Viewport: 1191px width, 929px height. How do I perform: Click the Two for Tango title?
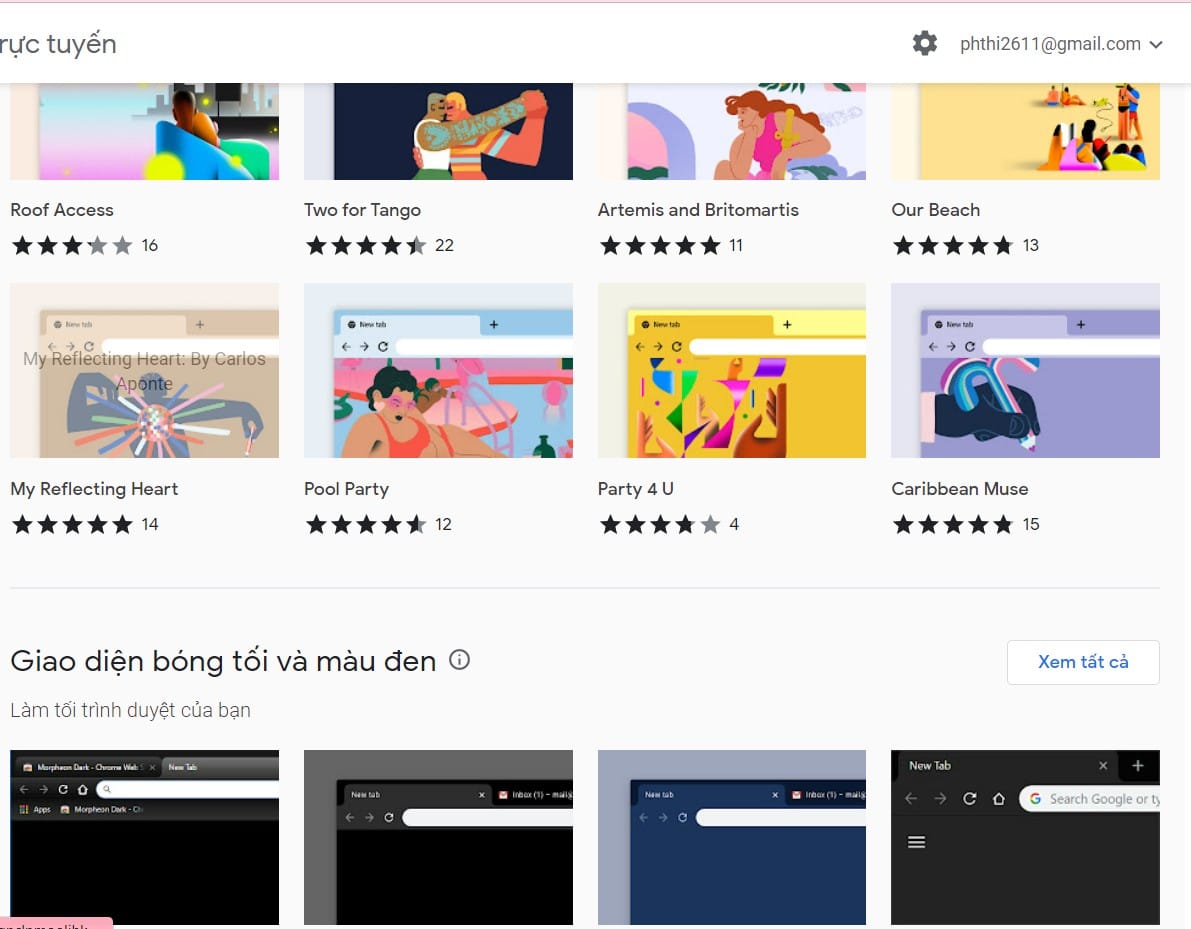click(362, 210)
